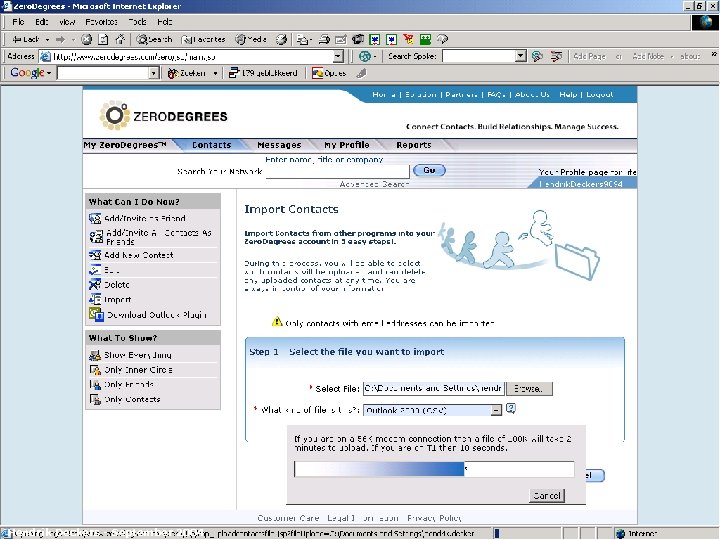
Task: Click the Search Your Network input field
Action: coord(338,171)
